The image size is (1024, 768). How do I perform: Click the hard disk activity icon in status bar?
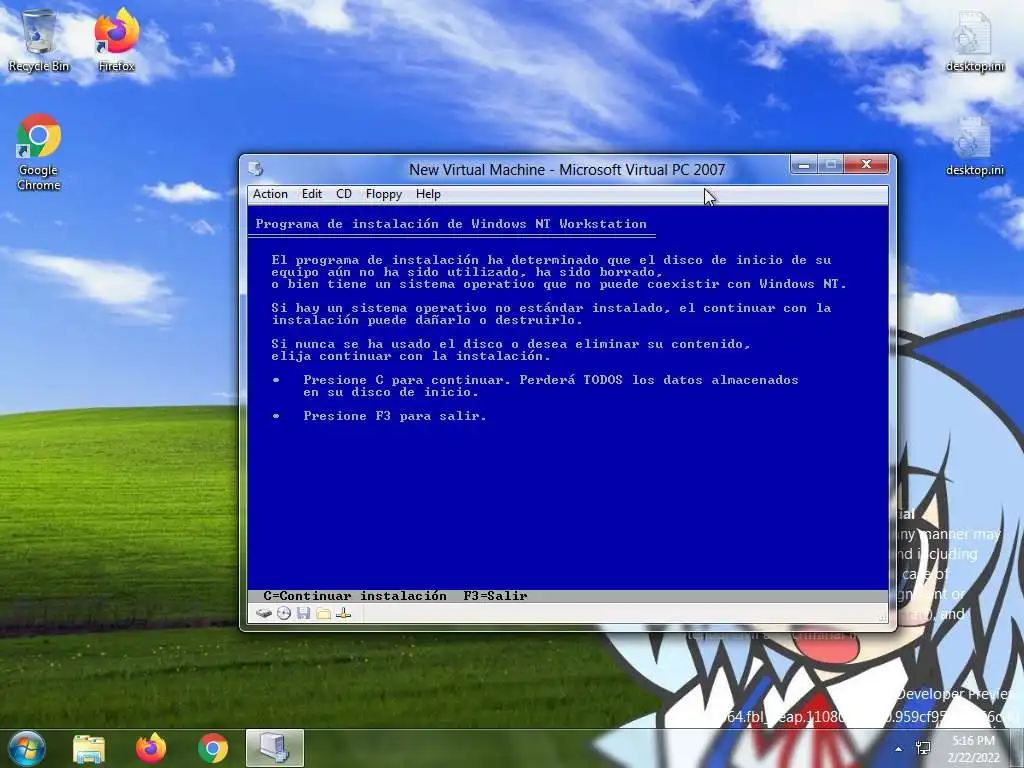click(264, 613)
